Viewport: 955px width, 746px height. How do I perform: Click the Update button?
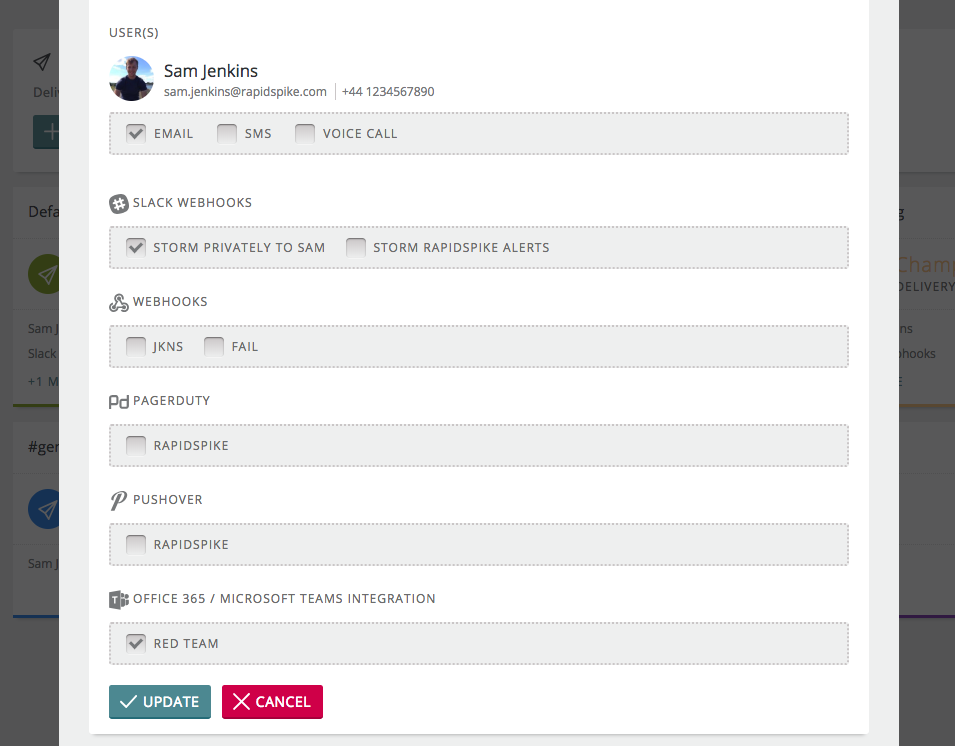(160, 702)
